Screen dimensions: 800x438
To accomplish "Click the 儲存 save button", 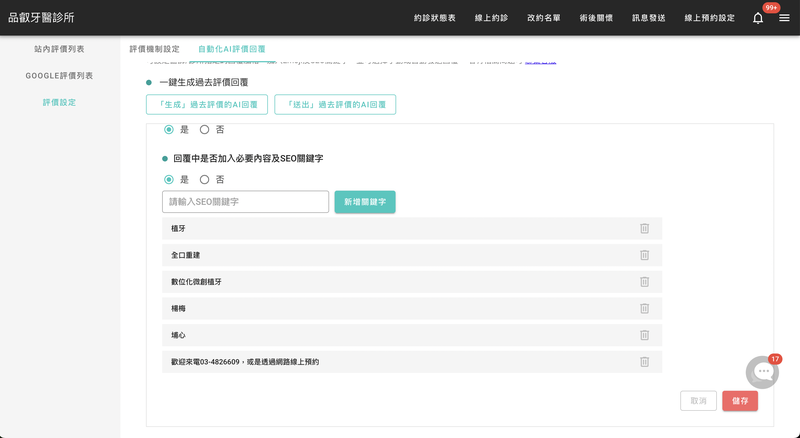I will 740,400.
